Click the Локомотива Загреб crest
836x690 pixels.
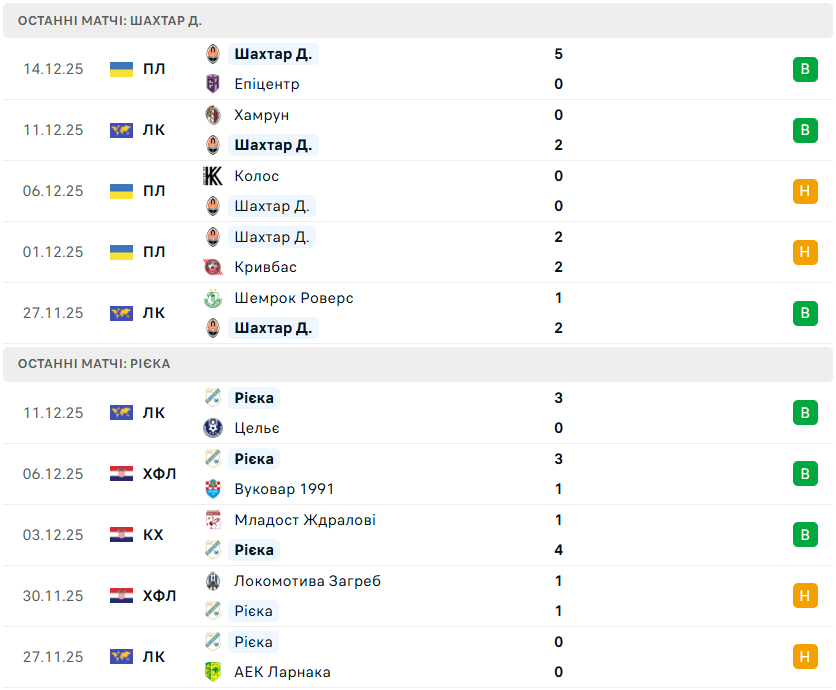coord(212,581)
